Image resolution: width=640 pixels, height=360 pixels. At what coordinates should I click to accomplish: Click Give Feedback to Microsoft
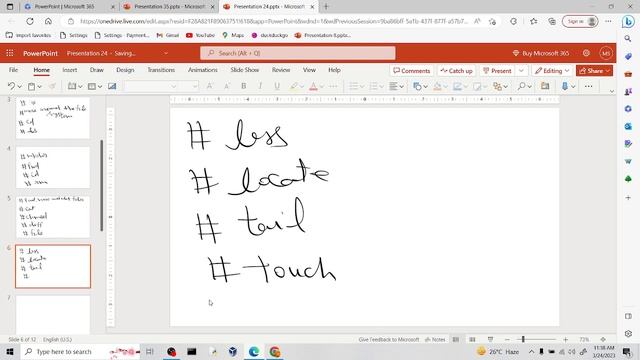point(389,339)
